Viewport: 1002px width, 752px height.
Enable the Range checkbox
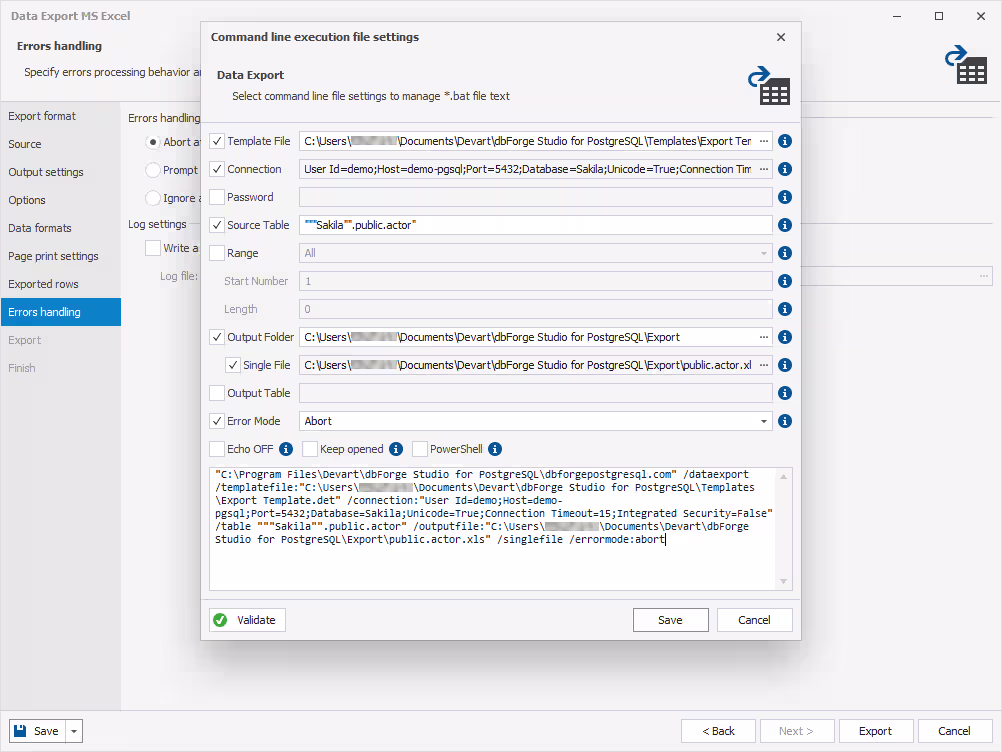tap(217, 253)
